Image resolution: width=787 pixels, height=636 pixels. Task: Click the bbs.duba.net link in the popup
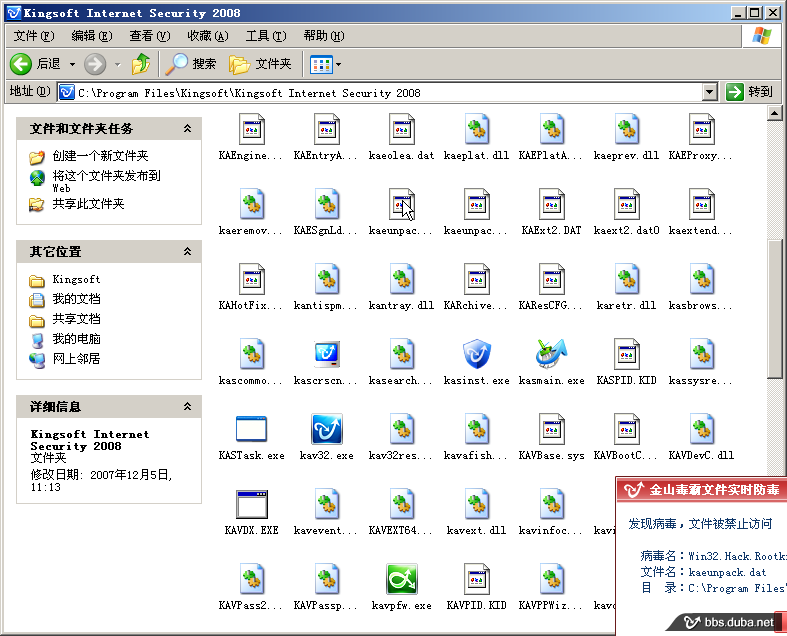(738, 622)
